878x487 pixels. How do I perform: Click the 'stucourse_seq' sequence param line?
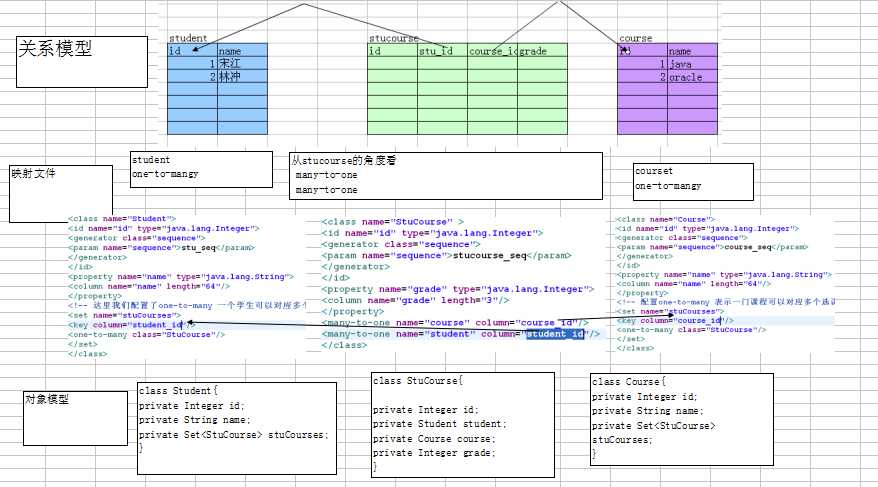pyautogui.click(x=446, y=255)
